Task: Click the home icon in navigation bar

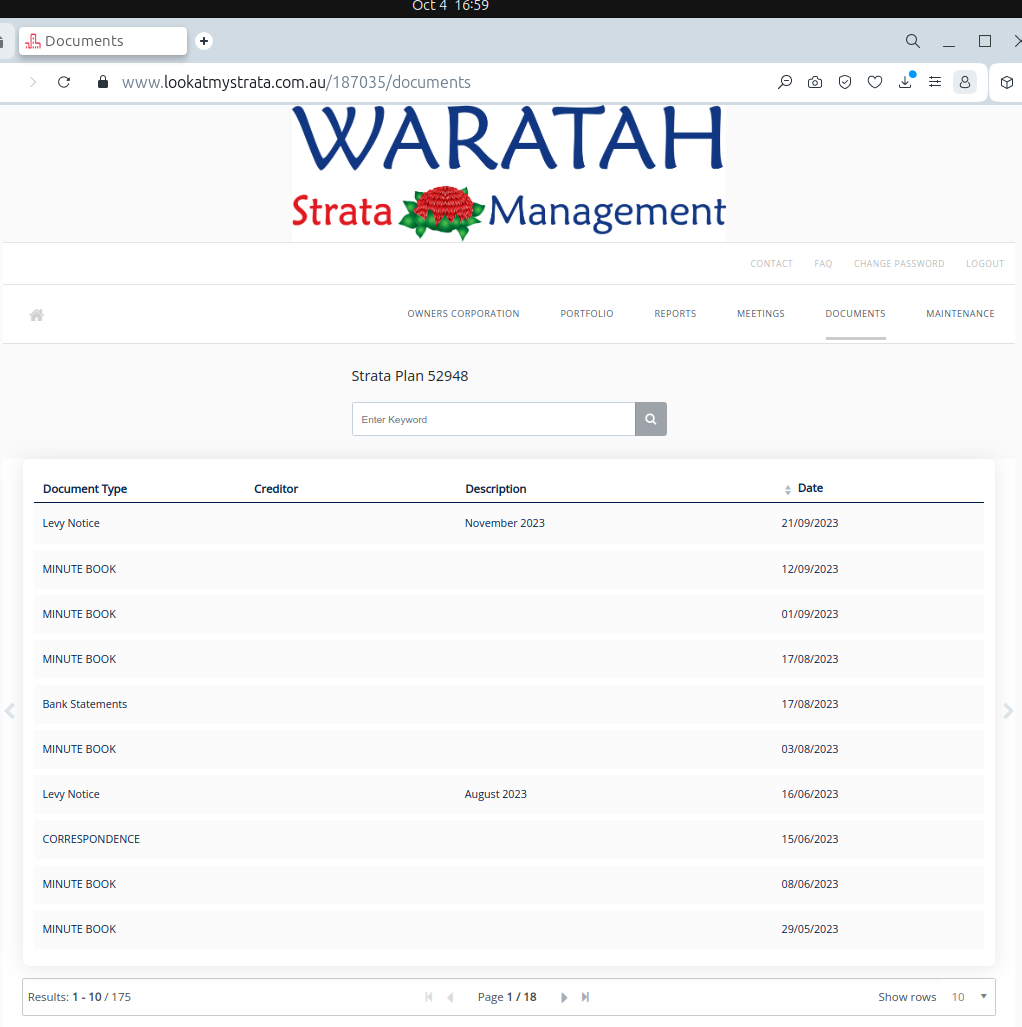Action: (37, 315)
